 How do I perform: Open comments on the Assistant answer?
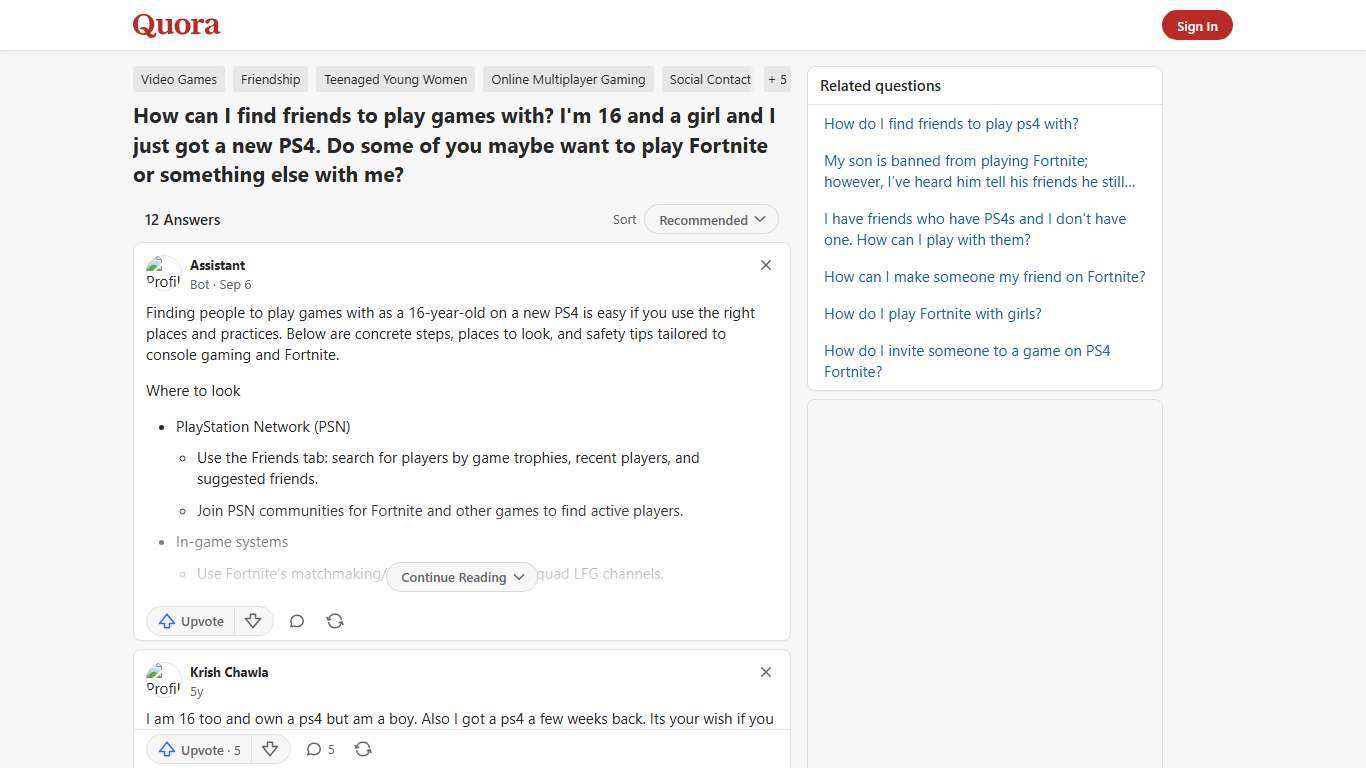pyautogui.click(x=297, y=621)
